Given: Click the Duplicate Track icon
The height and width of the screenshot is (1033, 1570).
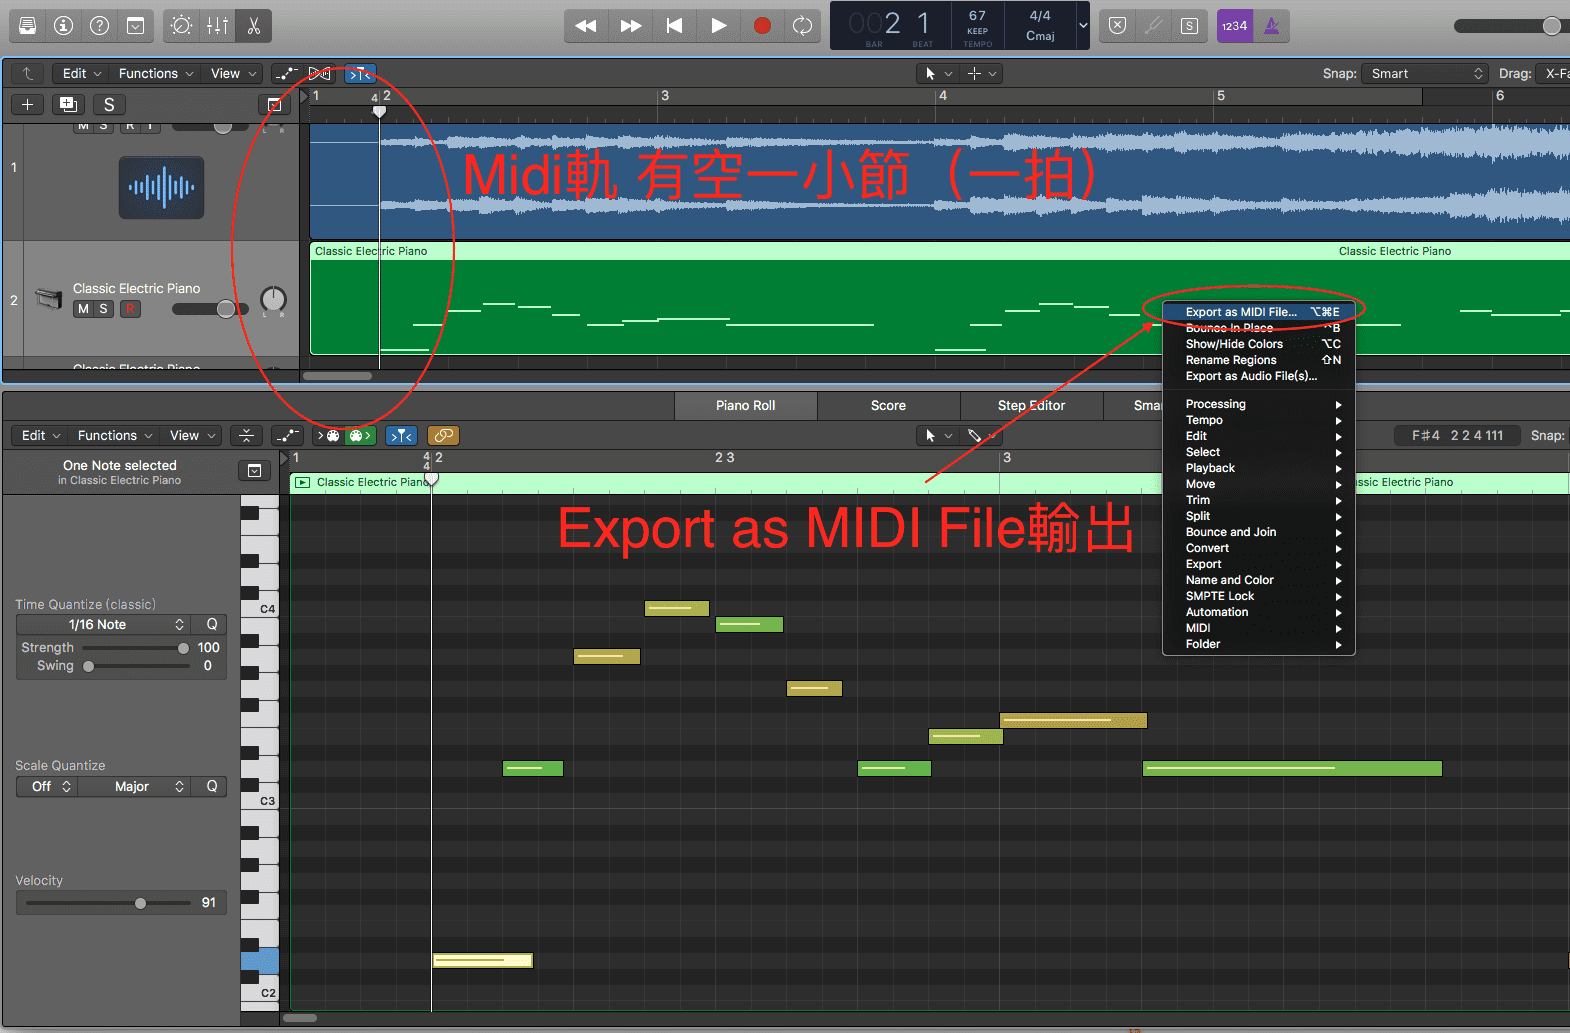Looking at the screenshot, I should tap(68, 104).
